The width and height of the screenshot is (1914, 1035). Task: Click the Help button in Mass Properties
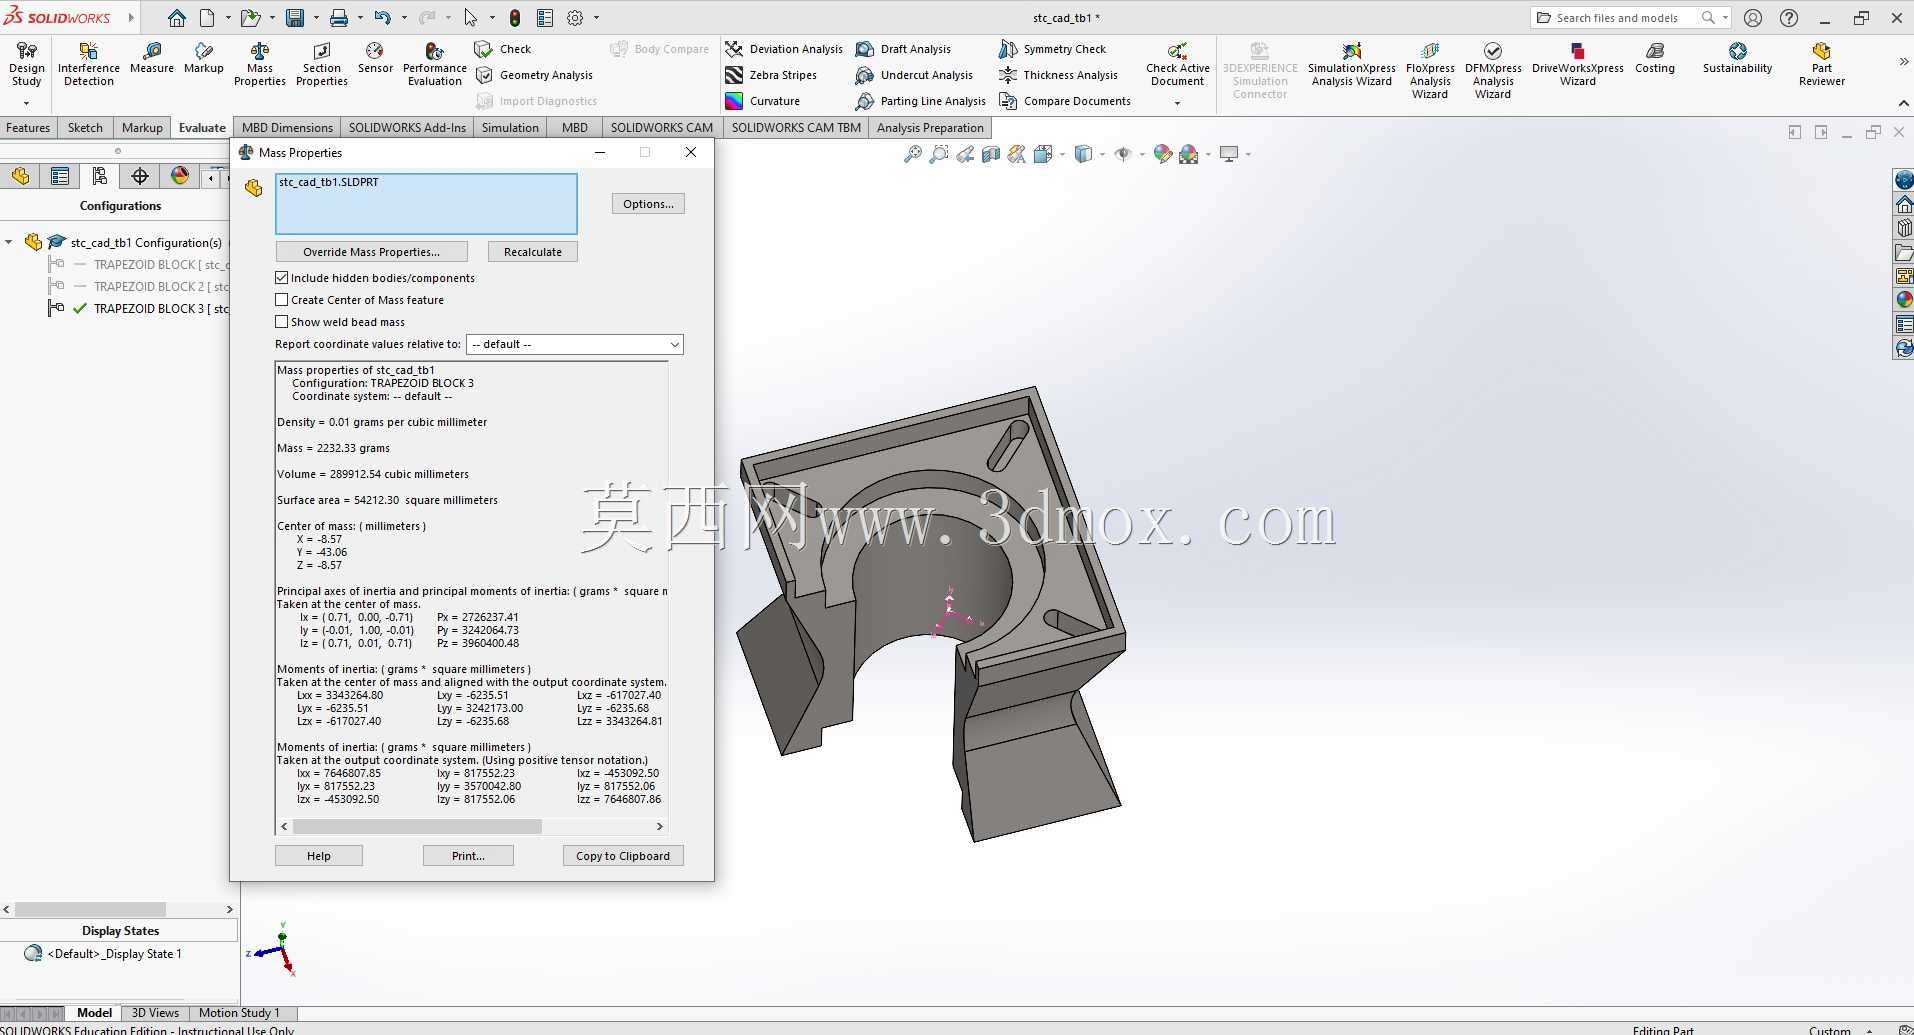click(319, 856)
